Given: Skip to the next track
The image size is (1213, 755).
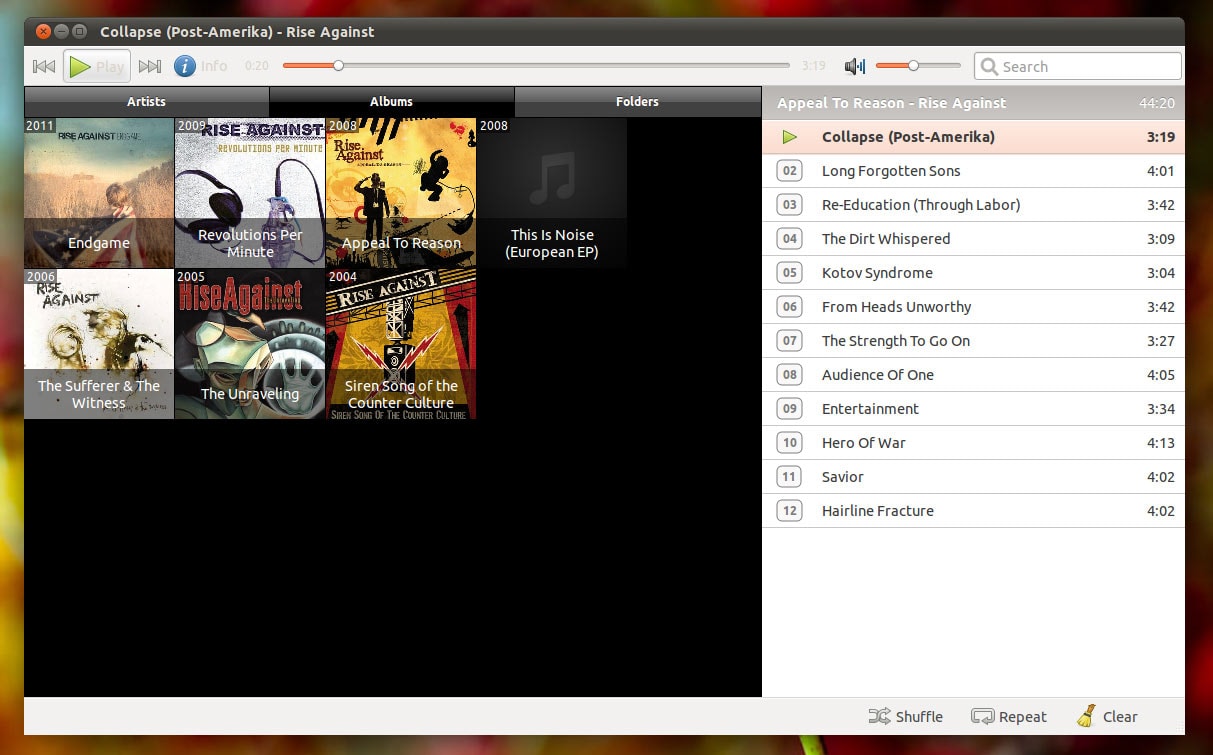Looking at the screenshot, I should (x=150, y=67).
